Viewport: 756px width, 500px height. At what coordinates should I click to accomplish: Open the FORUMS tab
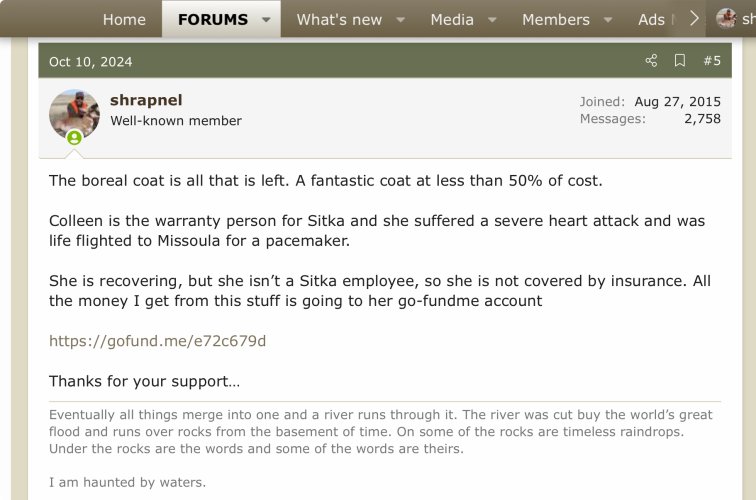click(x=213, y=20)
